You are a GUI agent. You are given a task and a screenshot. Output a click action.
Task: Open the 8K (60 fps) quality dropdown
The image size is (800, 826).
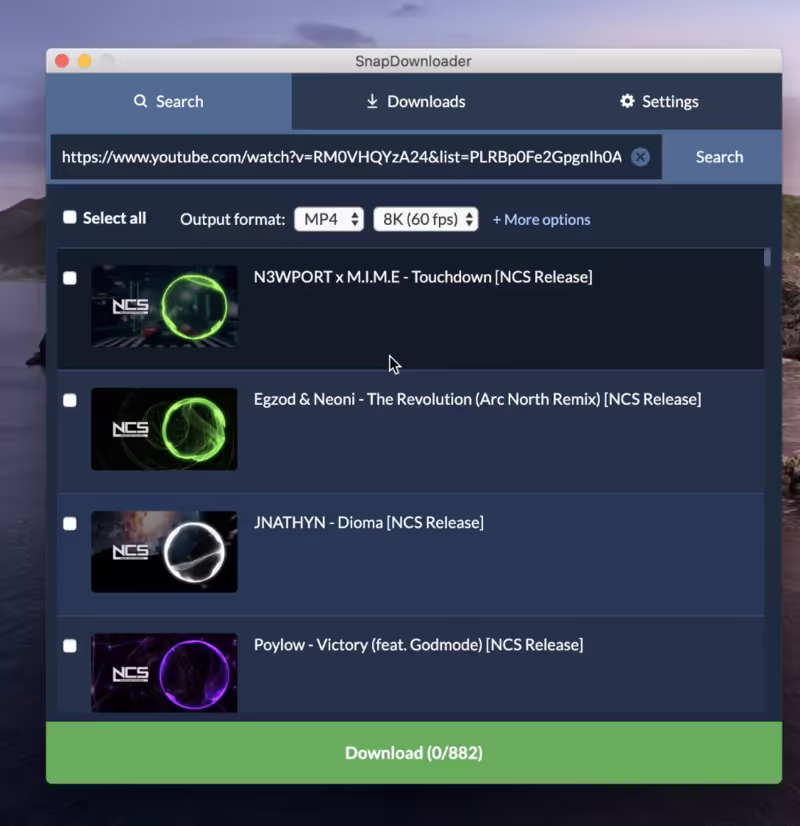(x=426, y=219)
